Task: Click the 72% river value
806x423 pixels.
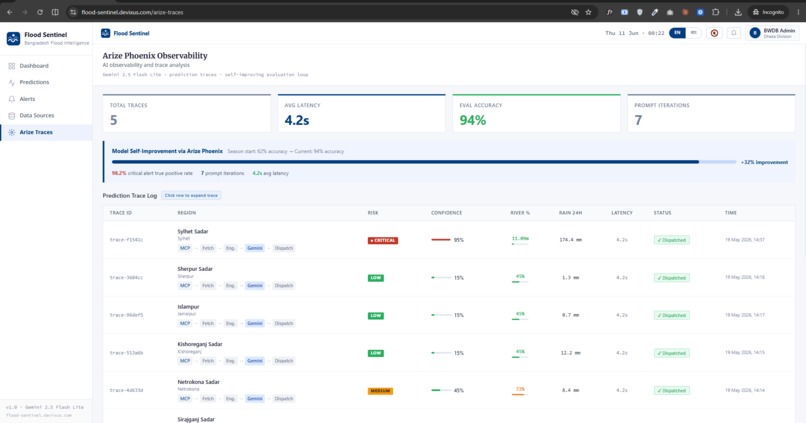Action: [x=520, y=389]
